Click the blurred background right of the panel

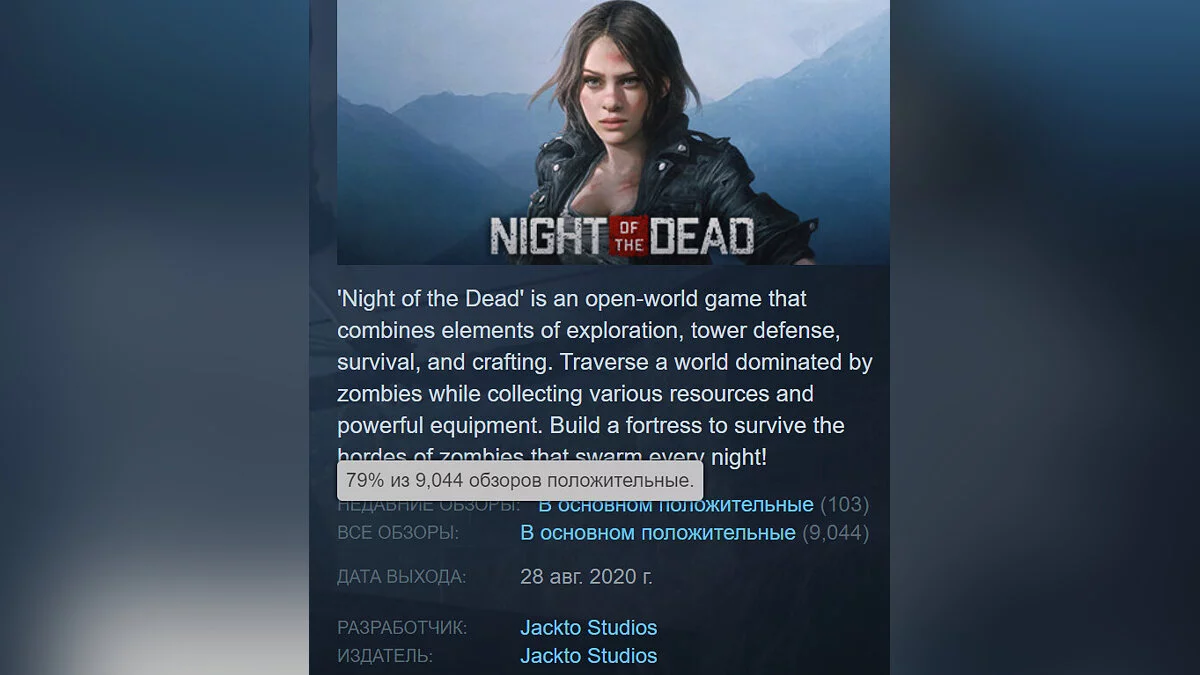click(x=1045, y=337)
